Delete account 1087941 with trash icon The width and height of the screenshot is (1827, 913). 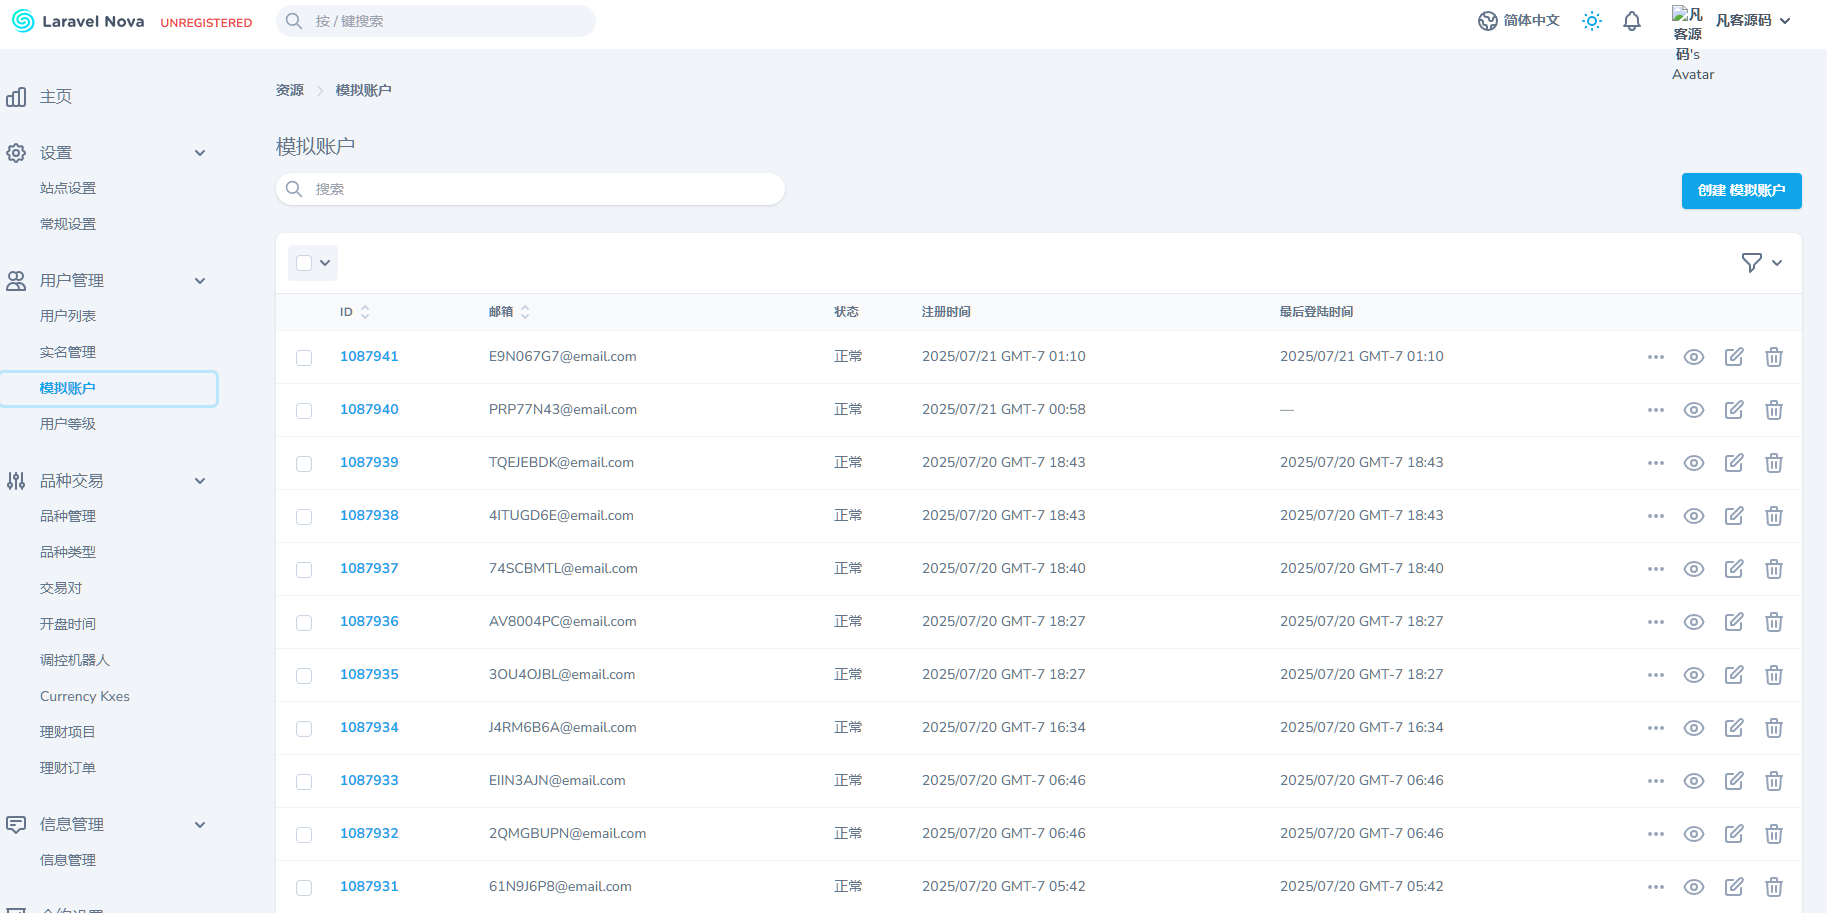coord(1773,357)
